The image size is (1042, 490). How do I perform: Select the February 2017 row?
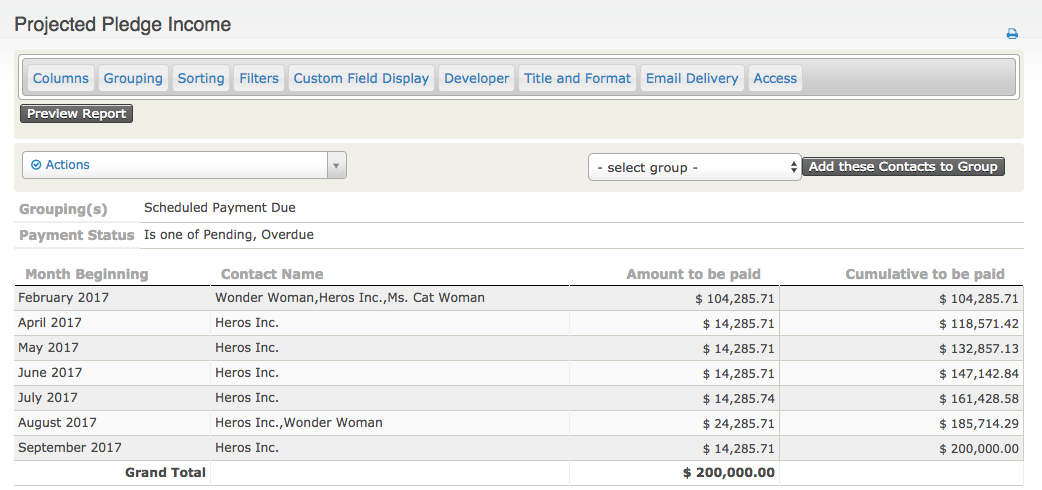[64, 298]
